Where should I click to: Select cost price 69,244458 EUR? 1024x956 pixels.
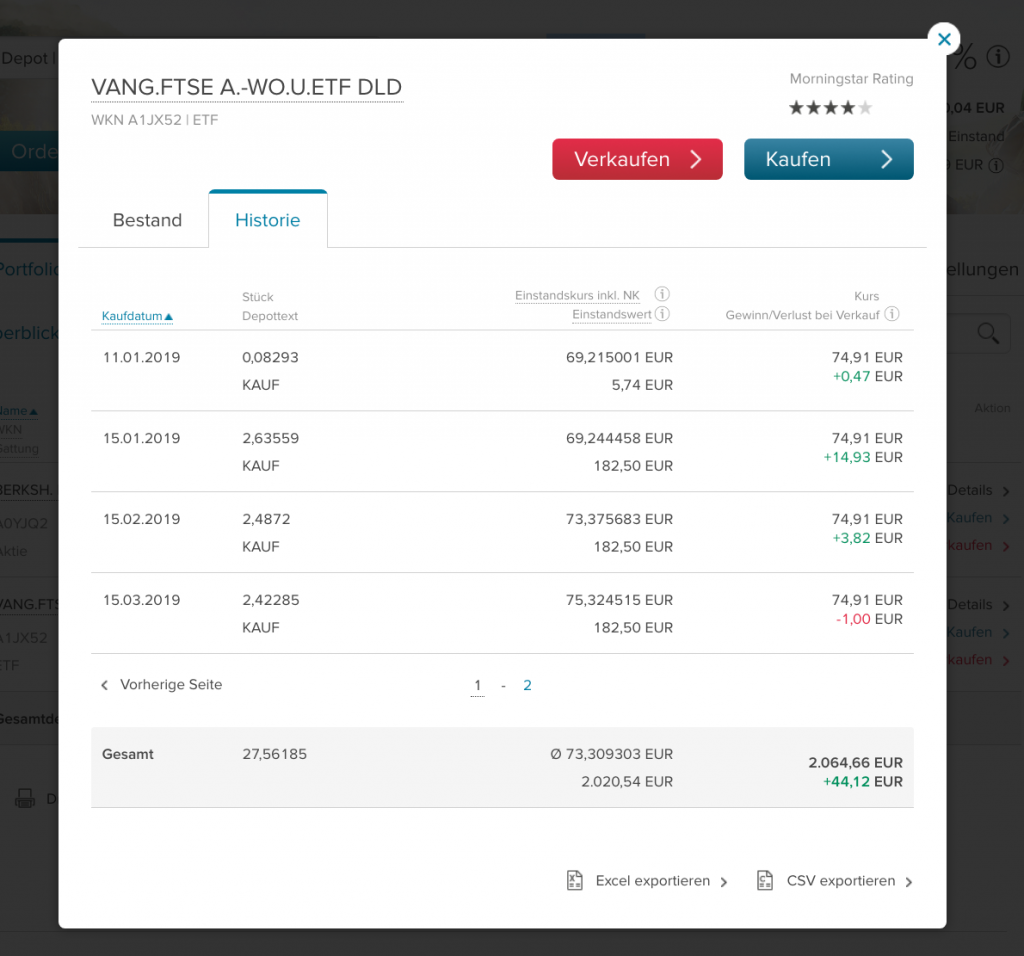coord(619,439)
